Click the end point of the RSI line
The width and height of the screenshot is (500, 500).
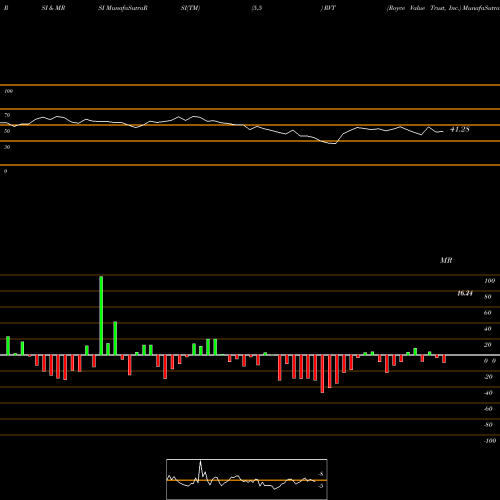(x=443, y=132)
